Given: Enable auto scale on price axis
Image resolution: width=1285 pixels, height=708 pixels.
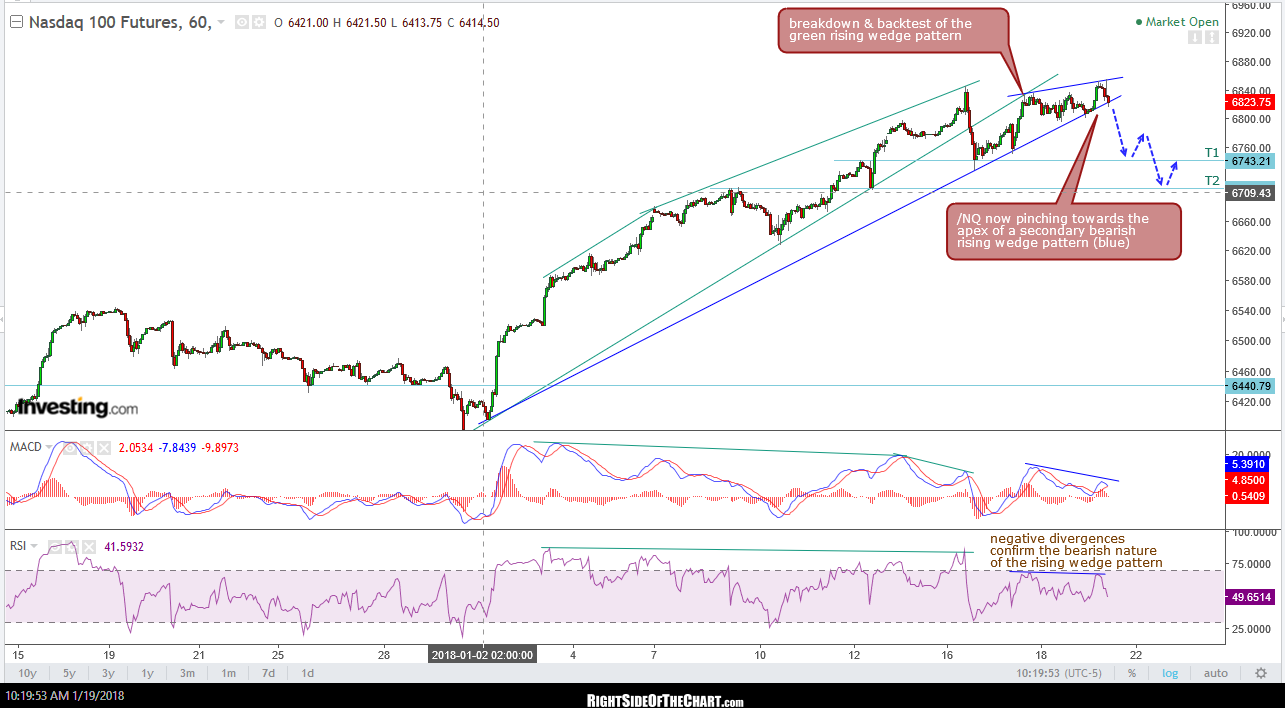Looking at the screenshot, I should pos(1214,673).
